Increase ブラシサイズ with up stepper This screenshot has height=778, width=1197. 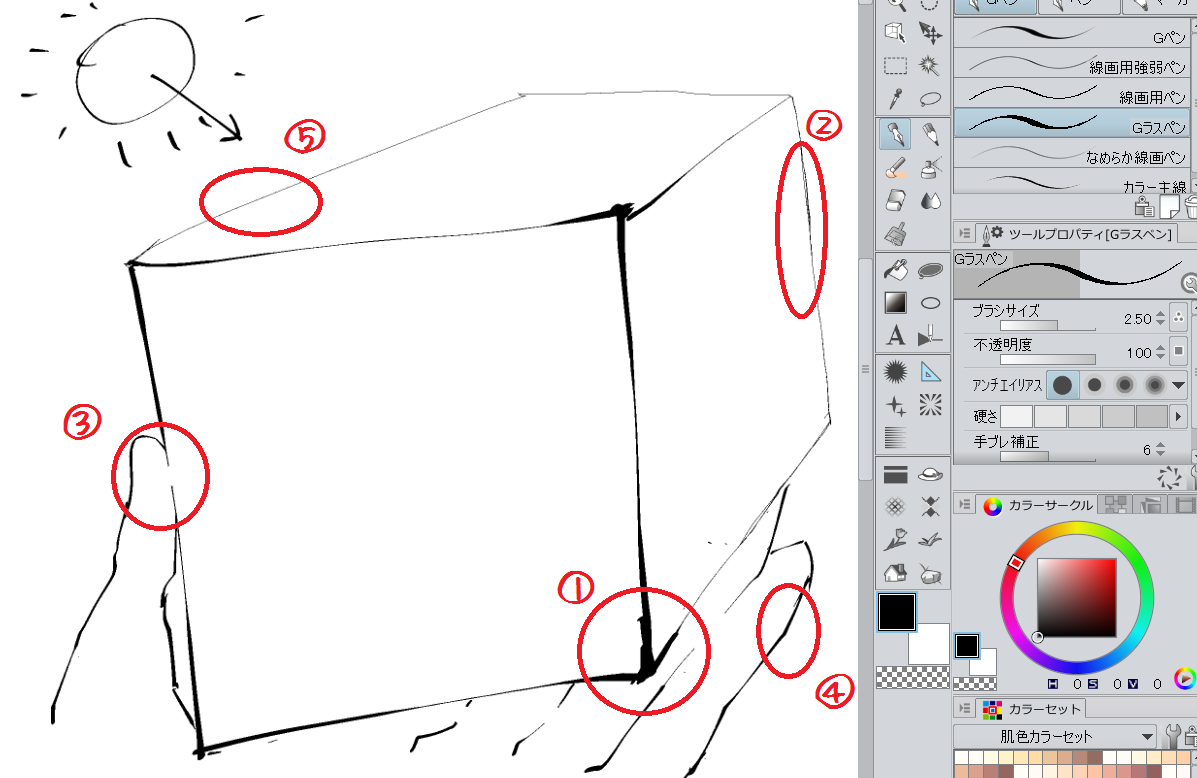pos(1160,312)
